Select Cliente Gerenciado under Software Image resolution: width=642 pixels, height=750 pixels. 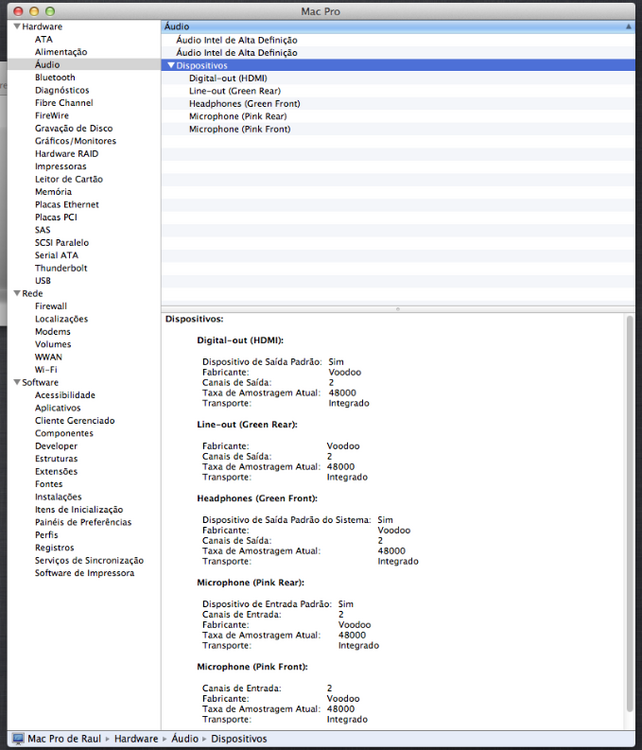click(75, 420)
